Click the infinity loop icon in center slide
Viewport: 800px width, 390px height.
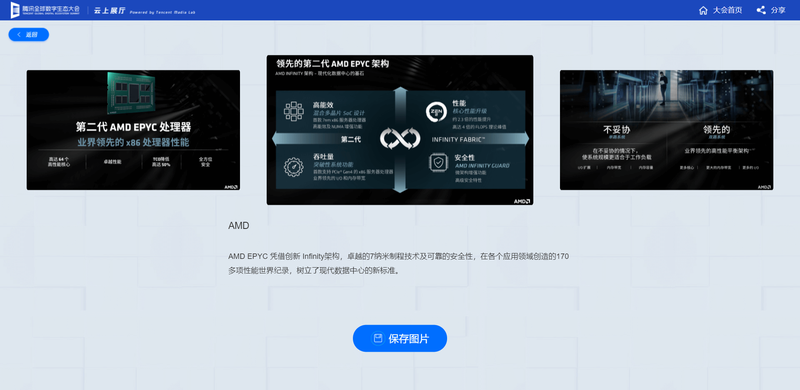pyautogui.click(x=400, y=139)
